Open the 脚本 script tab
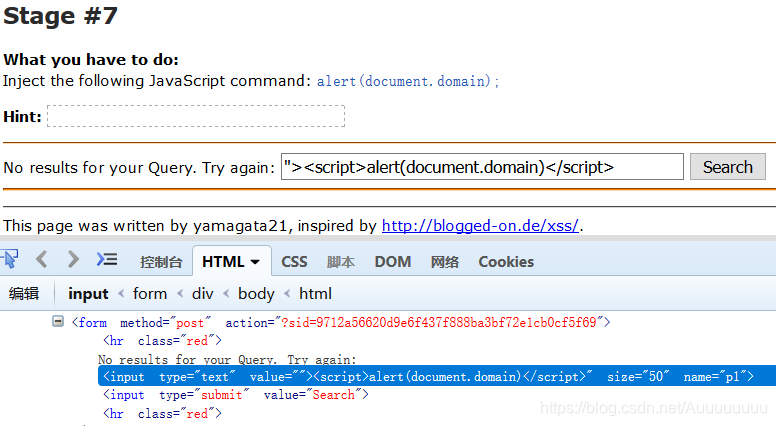 340,262
